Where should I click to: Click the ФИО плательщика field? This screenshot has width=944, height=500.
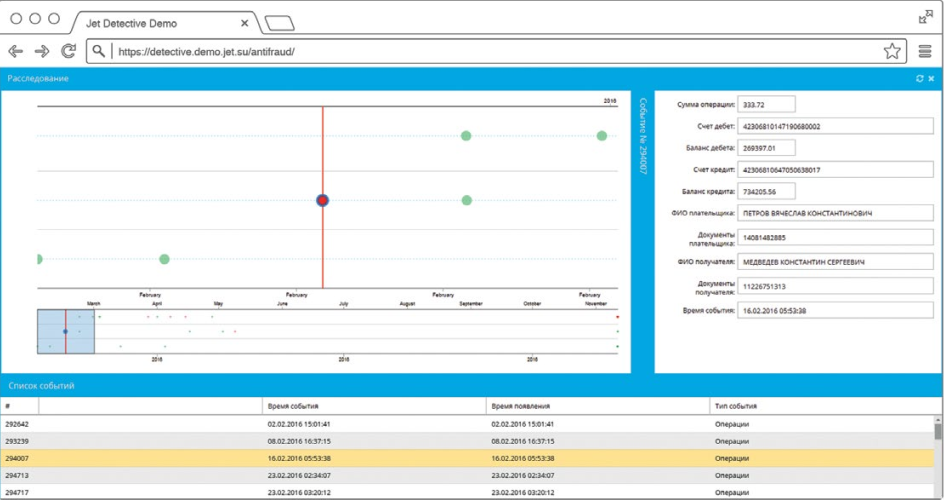click(835, 213)
